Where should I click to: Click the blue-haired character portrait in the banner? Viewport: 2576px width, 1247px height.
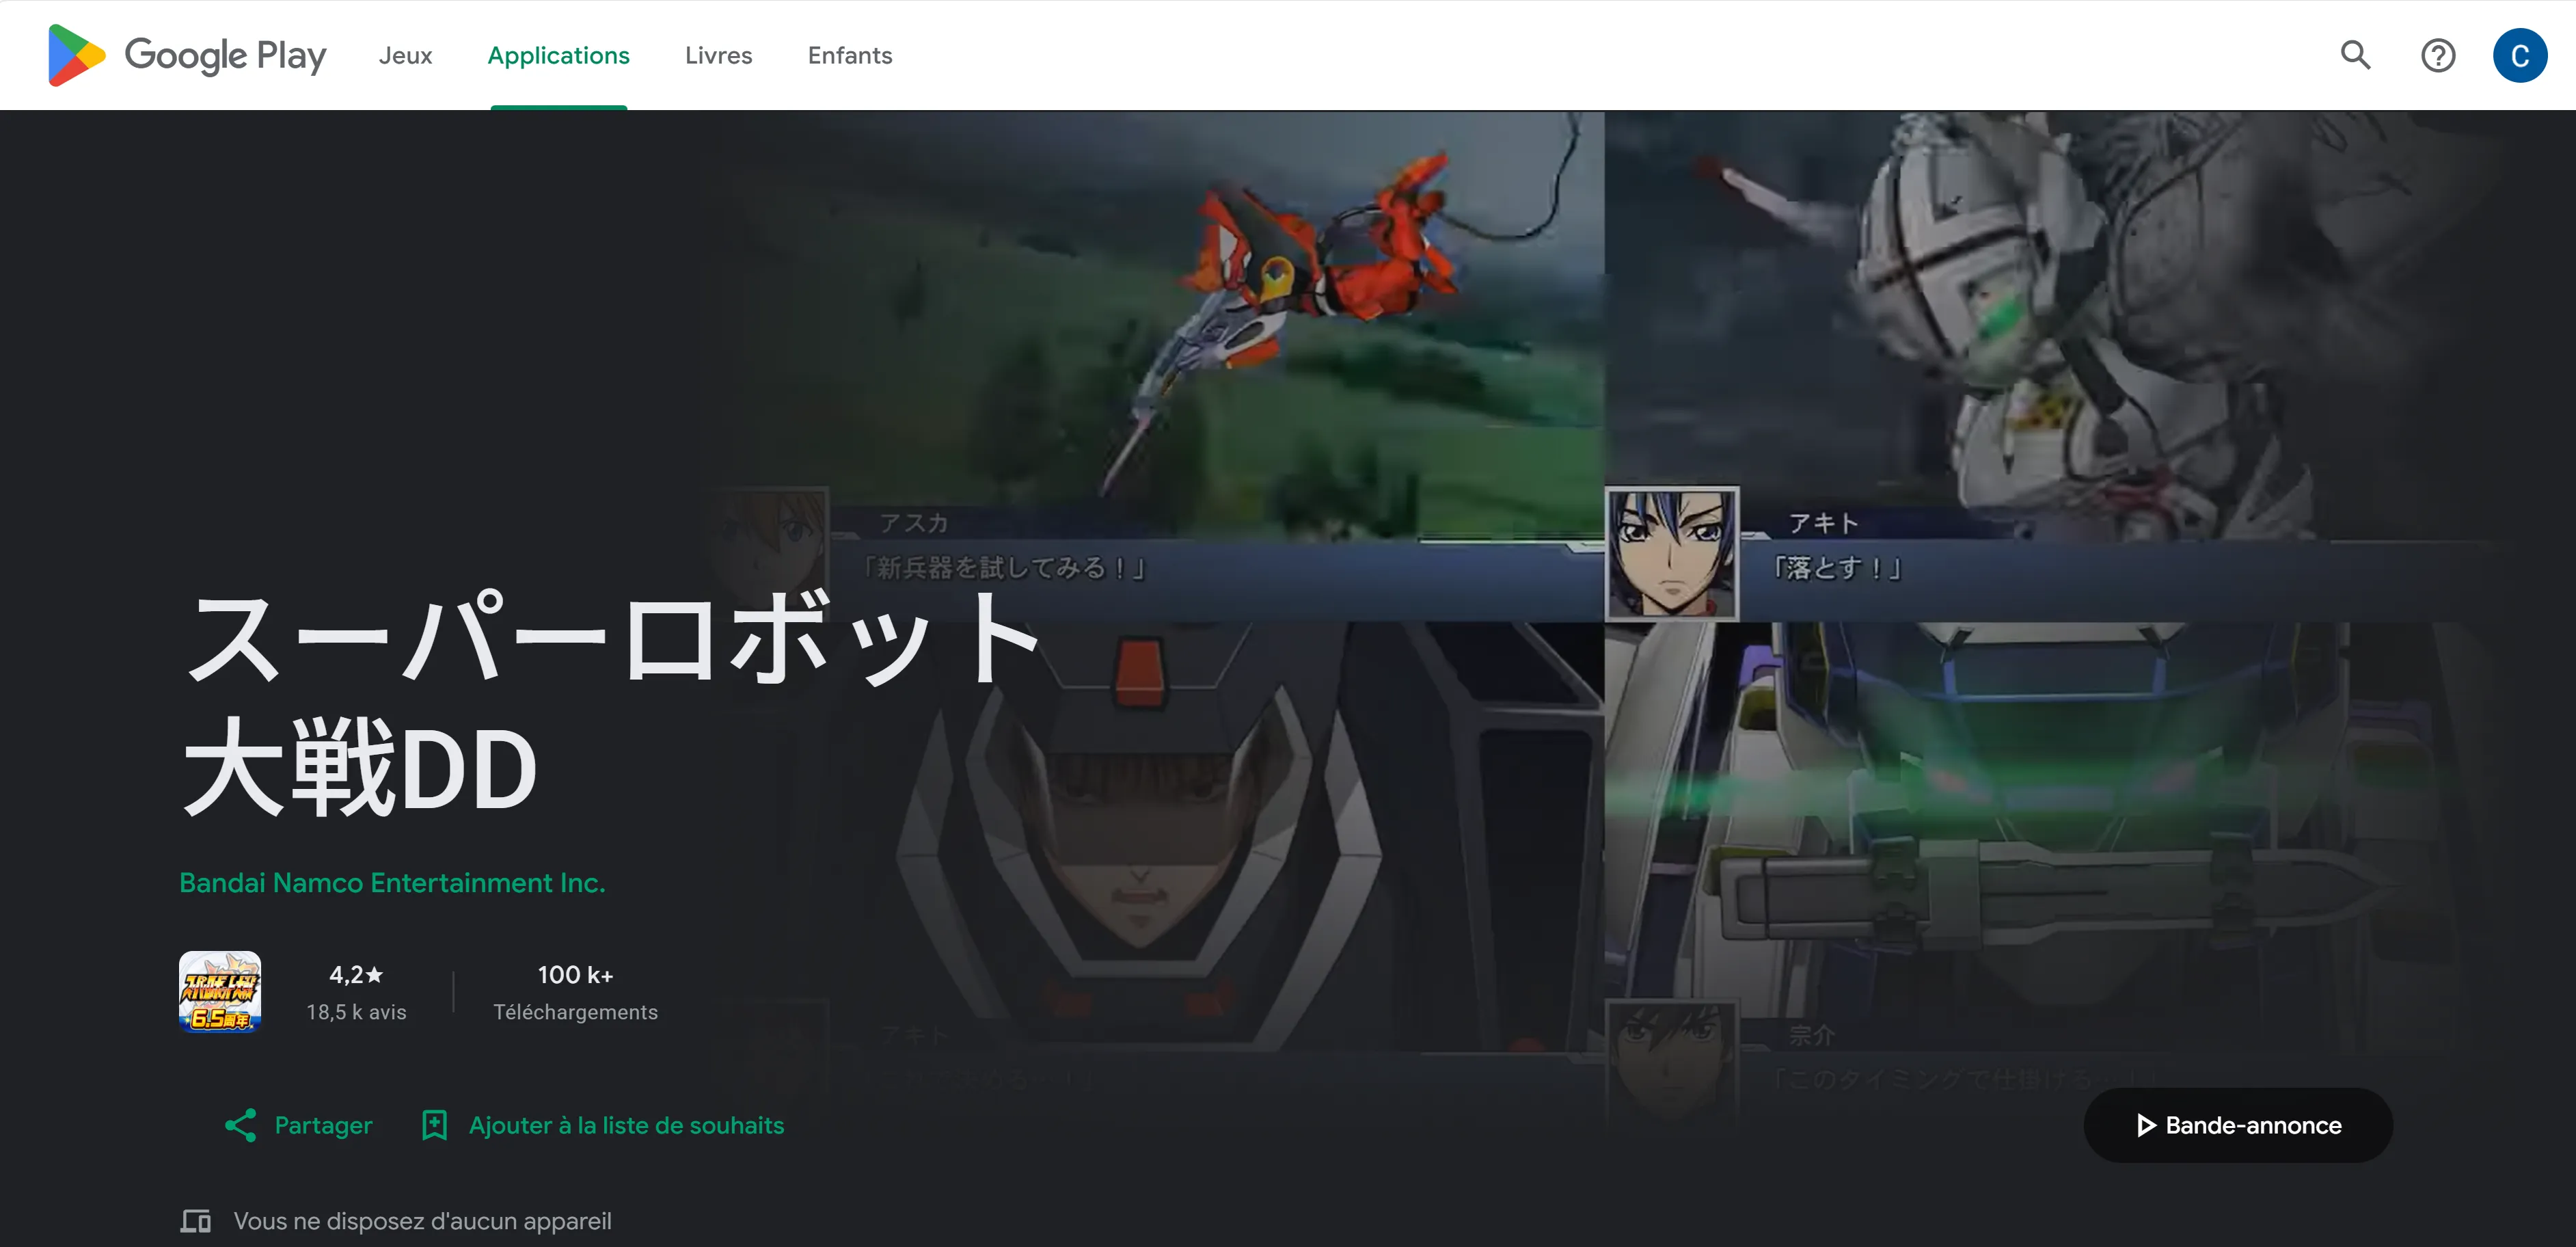[1672, 554]
